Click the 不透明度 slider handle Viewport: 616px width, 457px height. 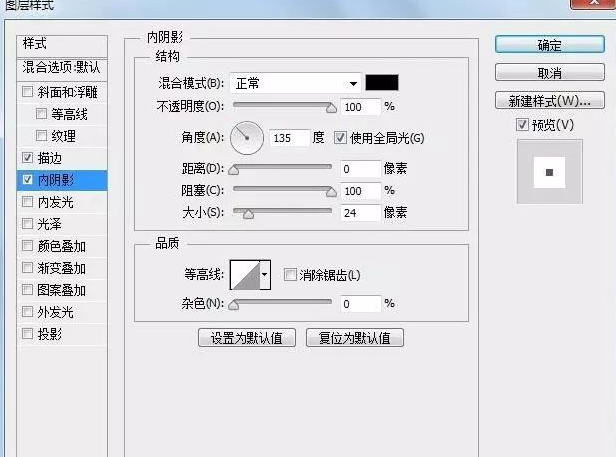pos(332,108)
